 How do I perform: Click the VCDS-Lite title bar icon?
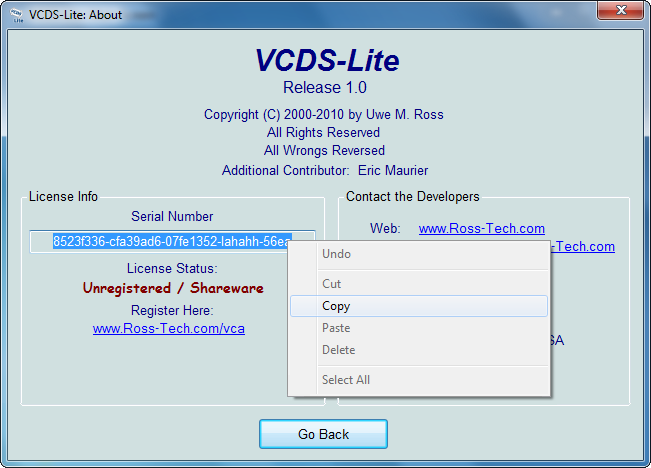pos(17,15)
